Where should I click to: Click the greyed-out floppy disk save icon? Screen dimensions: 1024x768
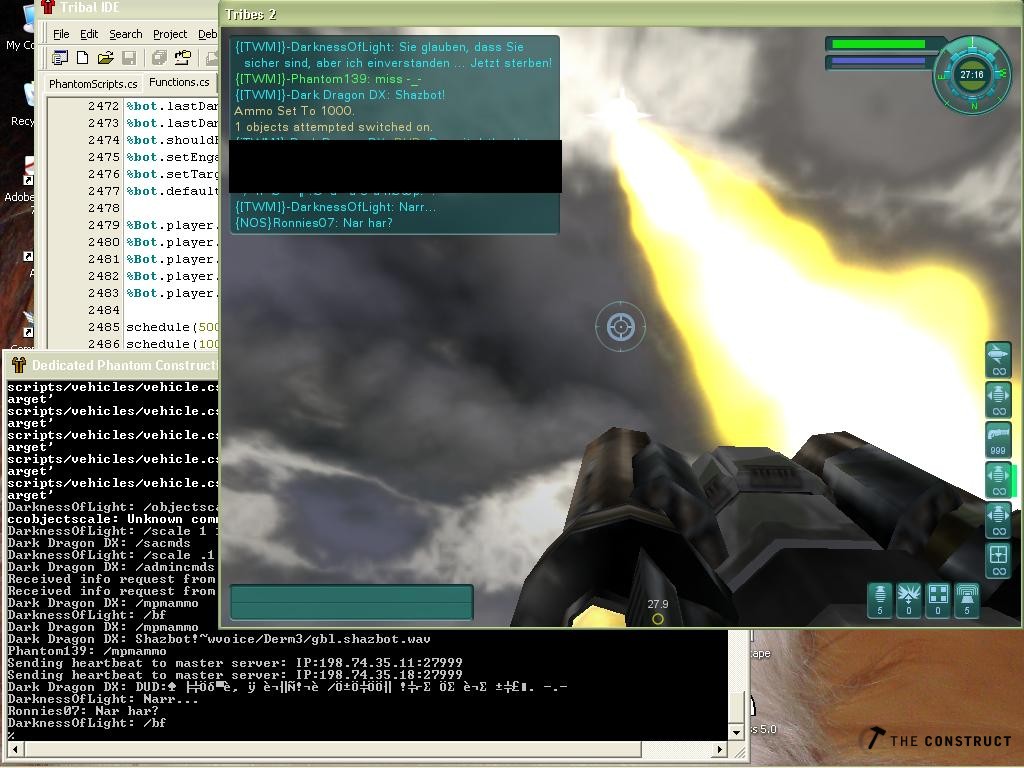point(129,57)
